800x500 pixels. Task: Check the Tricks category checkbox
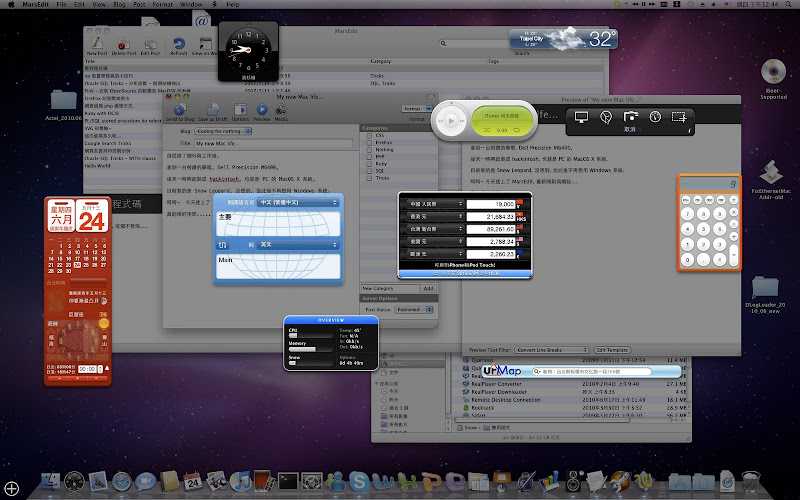click(369, 178)
